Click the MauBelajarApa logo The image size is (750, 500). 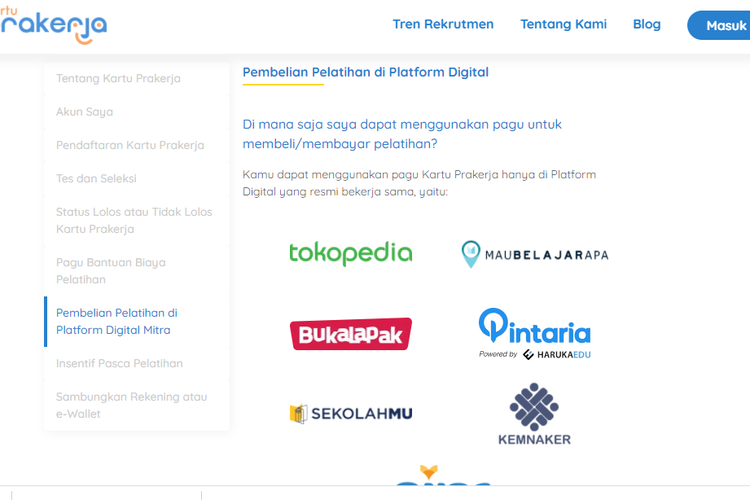point(535,254)
